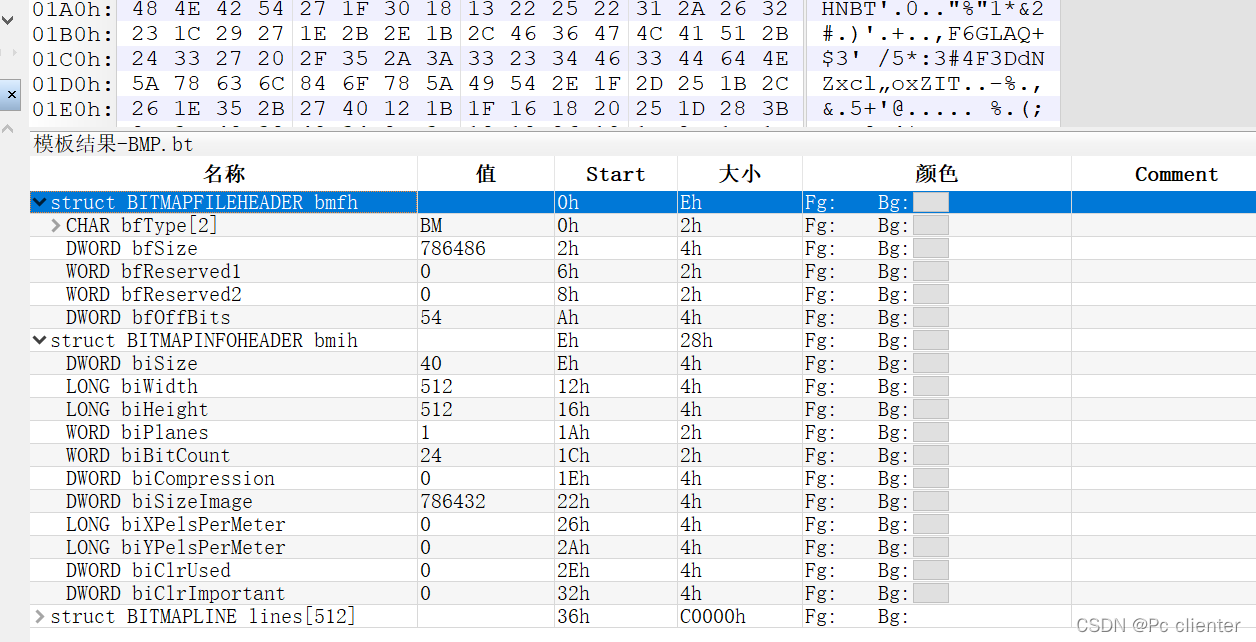Select the DWORD biClrImportant row

pos(643,593)
